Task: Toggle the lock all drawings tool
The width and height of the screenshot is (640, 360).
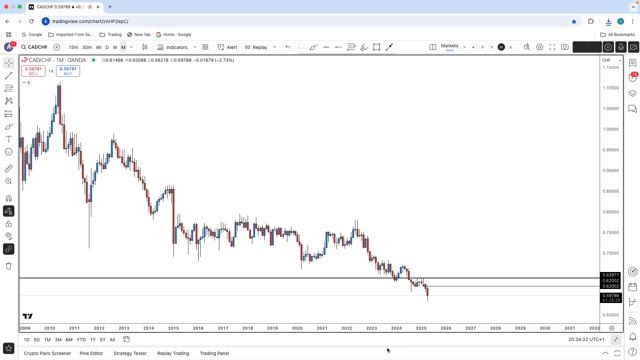Action: 9,224
